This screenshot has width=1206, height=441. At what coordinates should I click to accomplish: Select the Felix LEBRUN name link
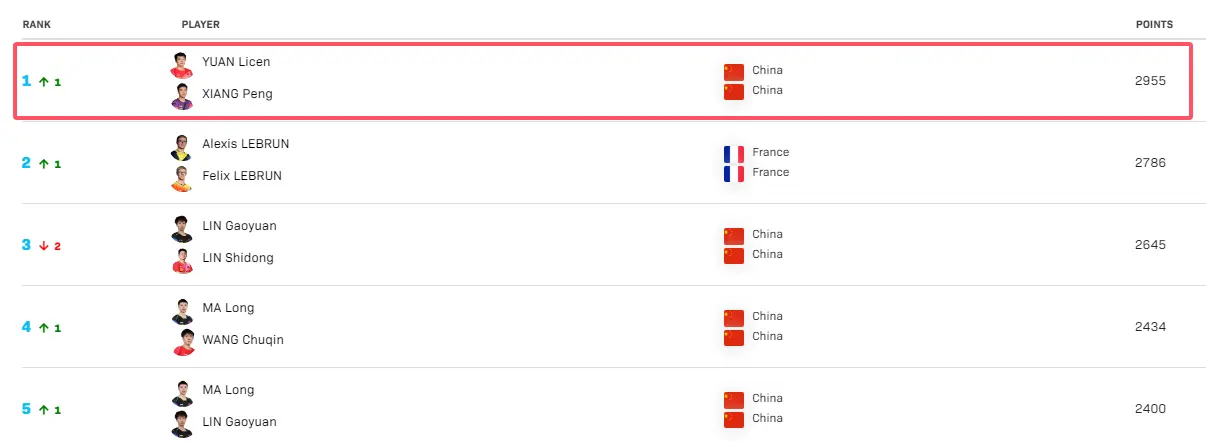click(x=242, y=176)
